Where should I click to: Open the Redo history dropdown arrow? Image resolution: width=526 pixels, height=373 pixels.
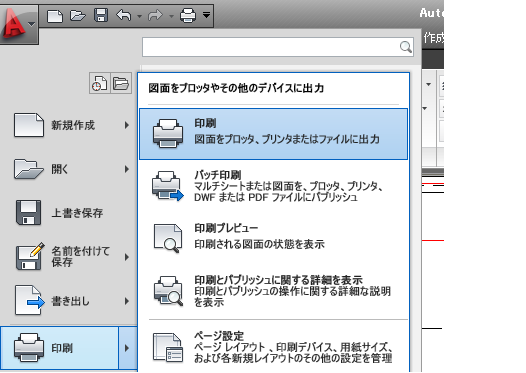tap(171, 16)
